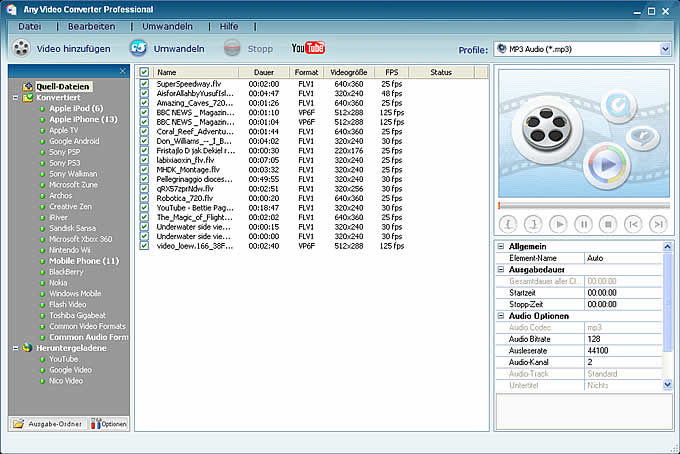
Task: Click the colorful play icon in the preview
Action: pos(607,165)
